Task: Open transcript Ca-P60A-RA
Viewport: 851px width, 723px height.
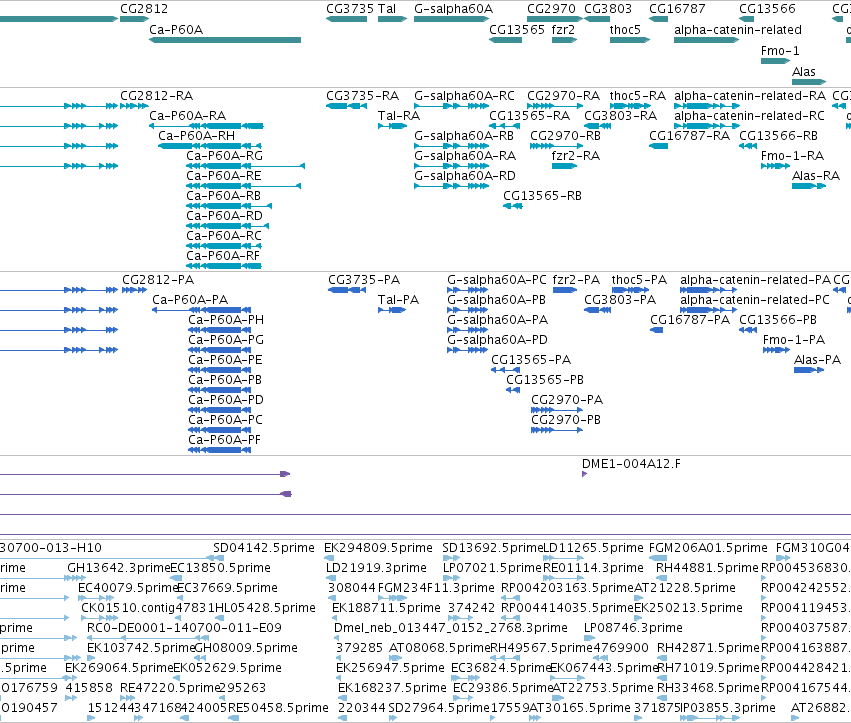Action: (187, 116)
